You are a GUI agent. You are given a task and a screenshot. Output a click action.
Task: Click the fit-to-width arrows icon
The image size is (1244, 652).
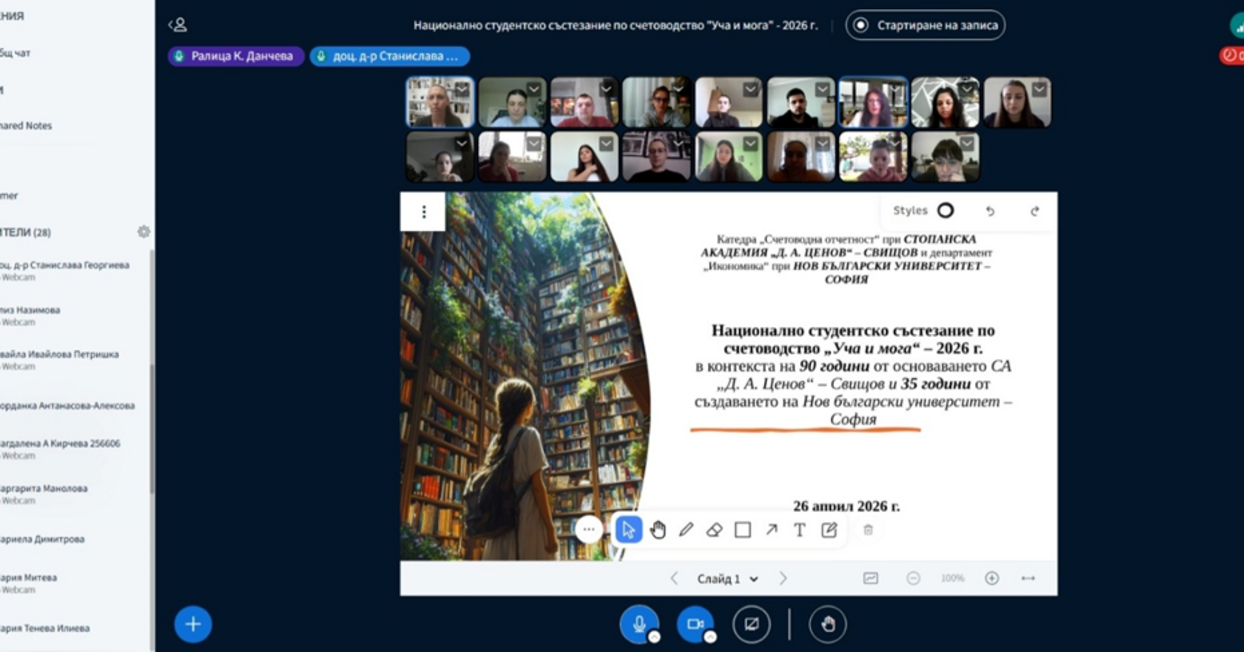(x=1028, y=578)
